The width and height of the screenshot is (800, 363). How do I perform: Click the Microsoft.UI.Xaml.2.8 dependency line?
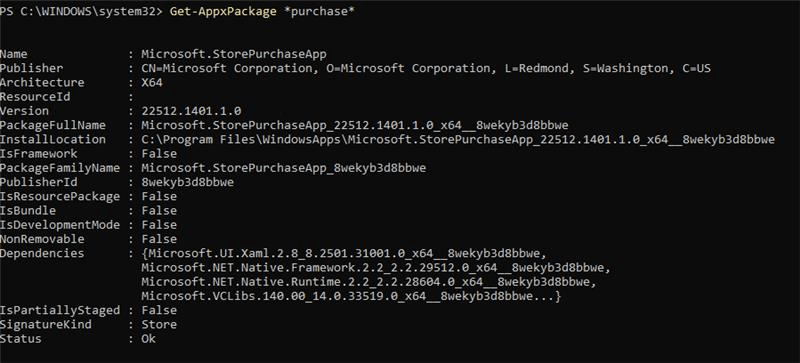click(344, 253)
